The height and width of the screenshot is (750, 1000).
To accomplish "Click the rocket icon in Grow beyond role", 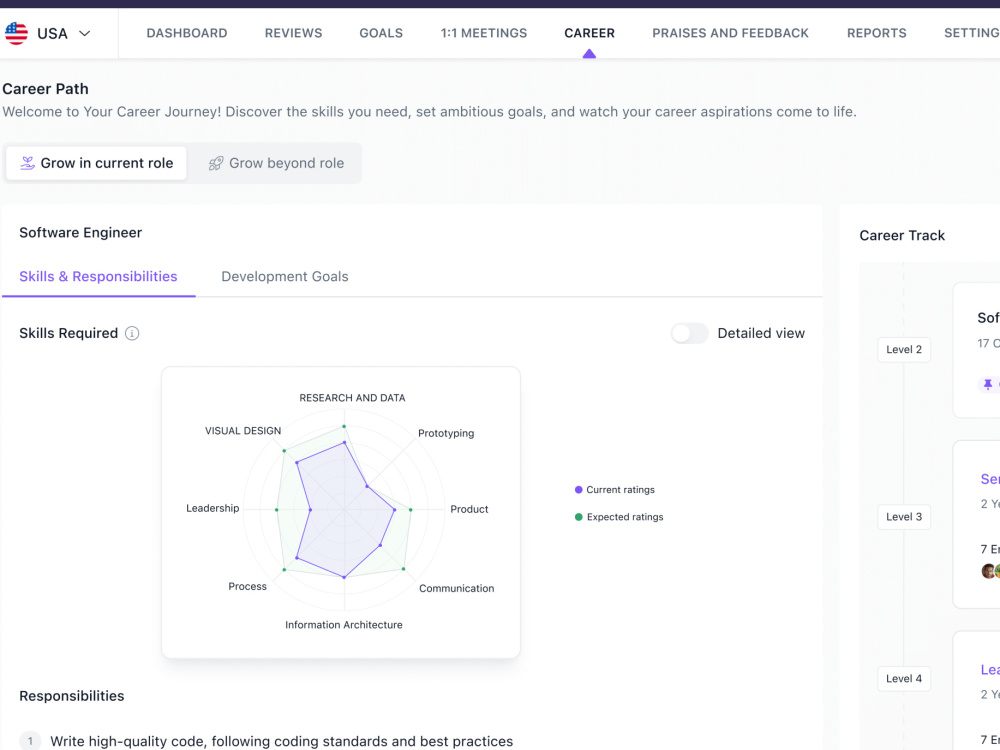I will pyautogui.click(x=216, y=163).
